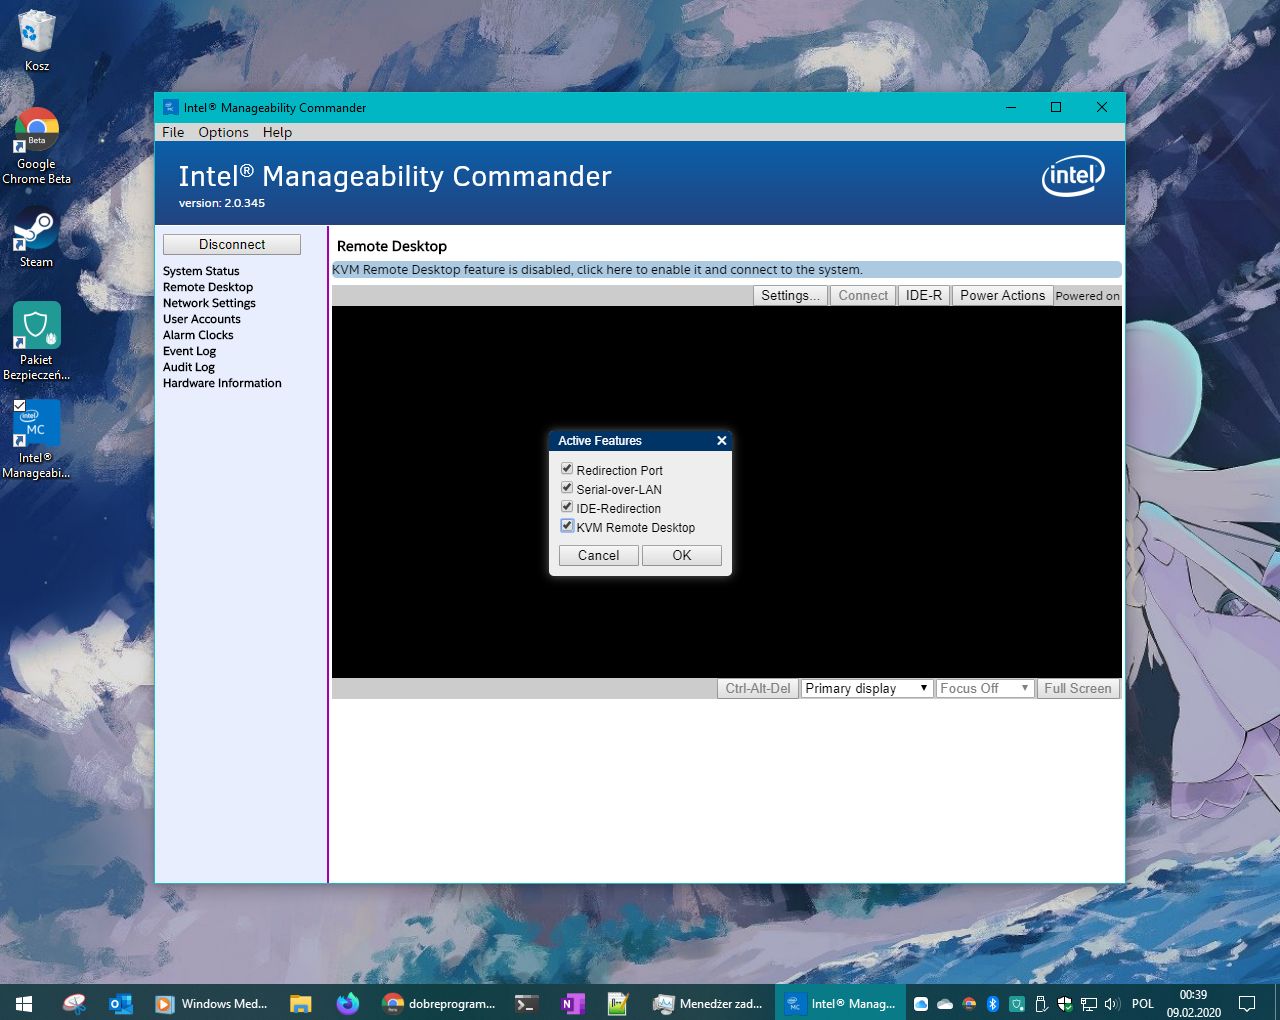Open the Snipping Tool in taskbar
The width and height of the screenshot is (1280, 1020).
point(74,1003)
